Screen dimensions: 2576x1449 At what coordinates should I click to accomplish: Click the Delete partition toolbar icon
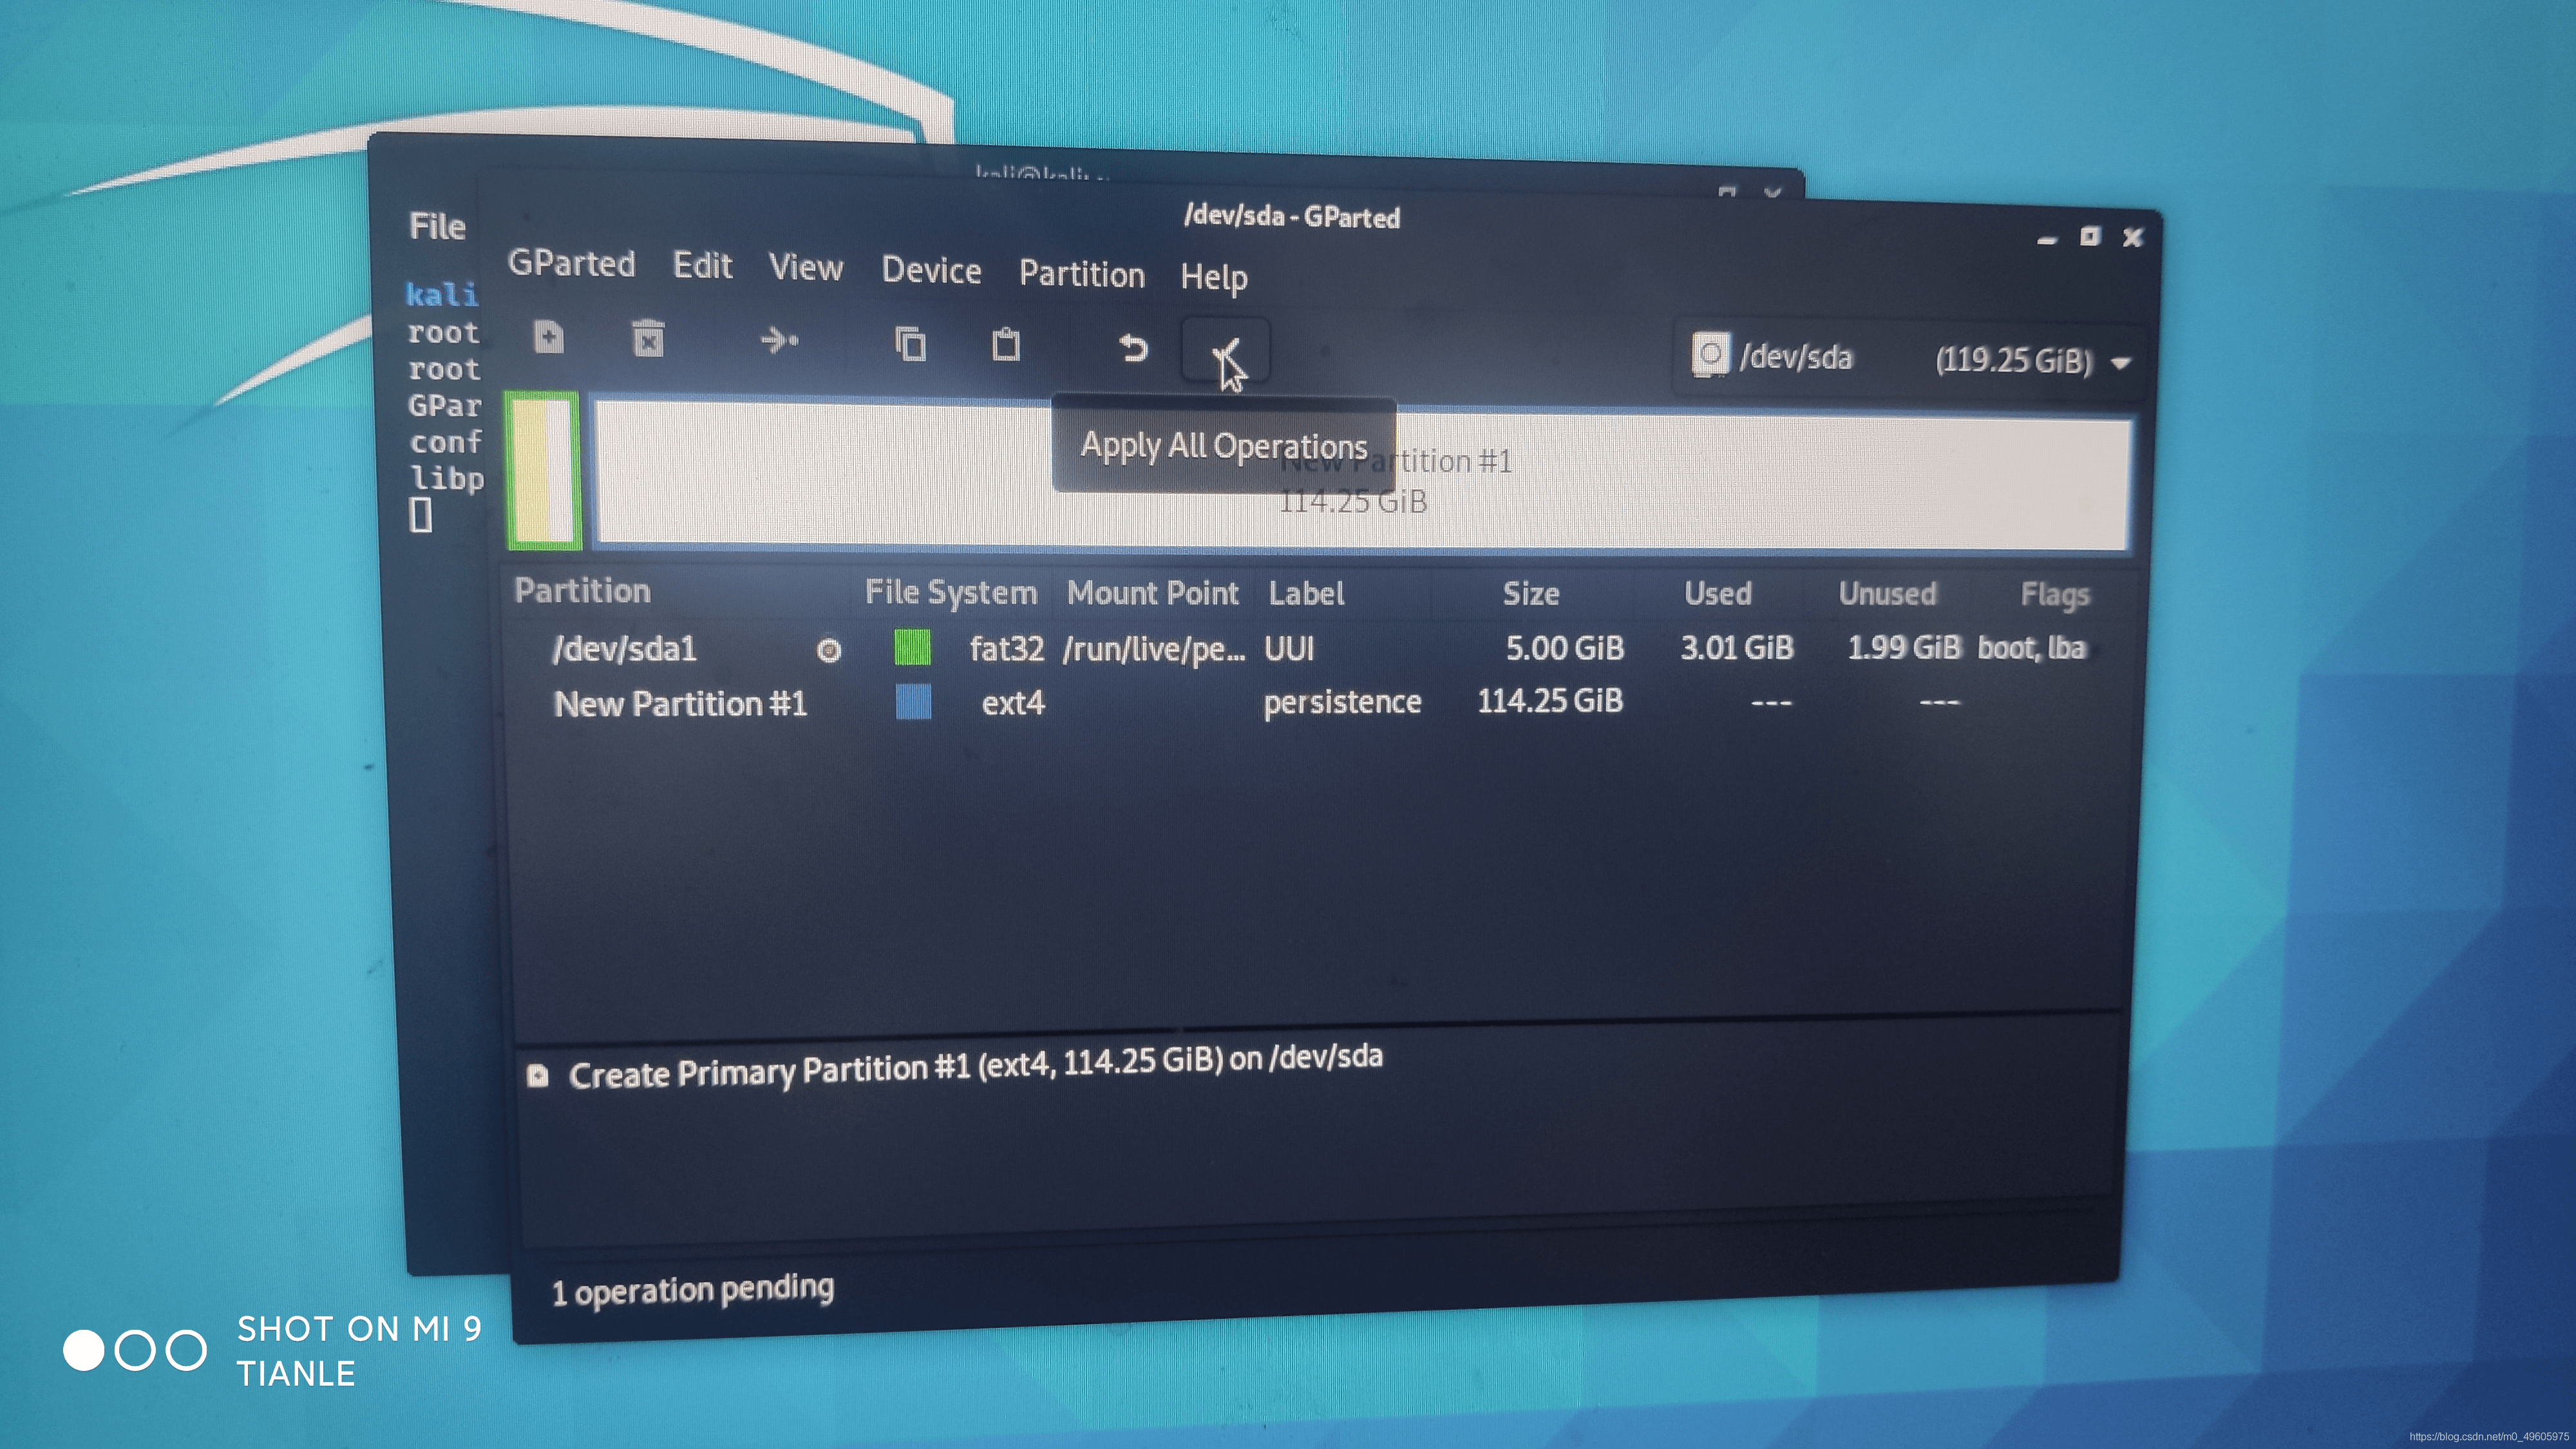pos(648,340)
